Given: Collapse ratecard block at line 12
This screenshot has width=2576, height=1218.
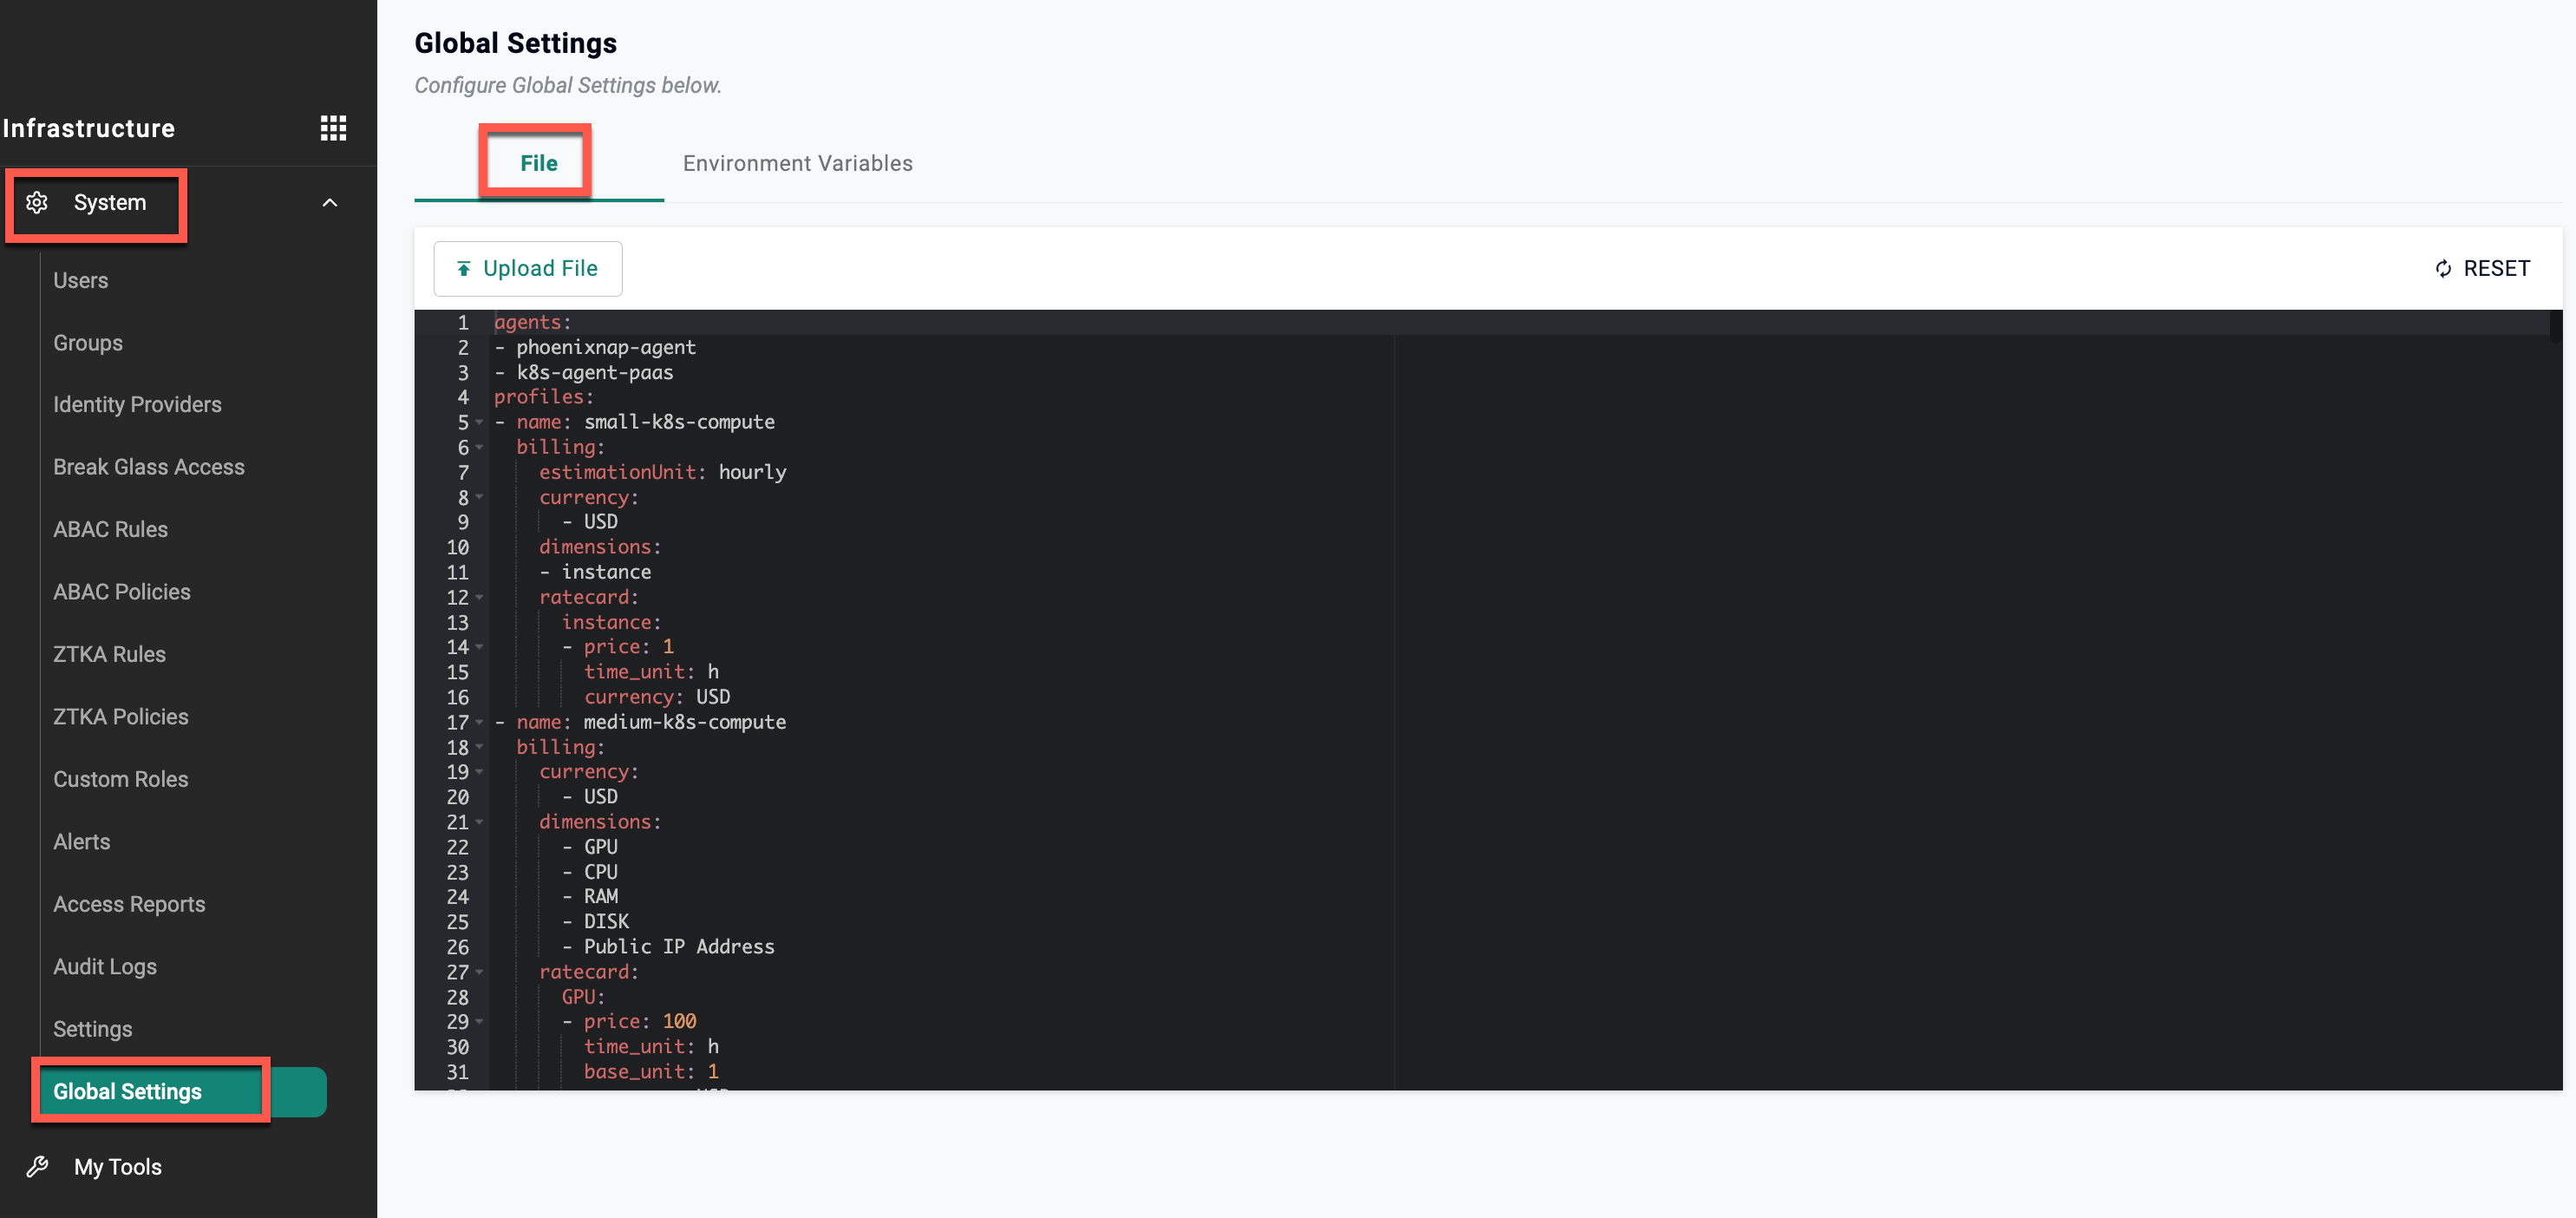Looking at the screenshot, I should (480, 597).
